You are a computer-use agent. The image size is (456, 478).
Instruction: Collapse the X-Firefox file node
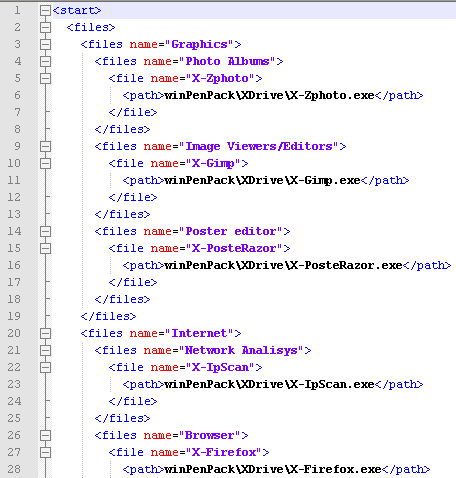(45, 452)
